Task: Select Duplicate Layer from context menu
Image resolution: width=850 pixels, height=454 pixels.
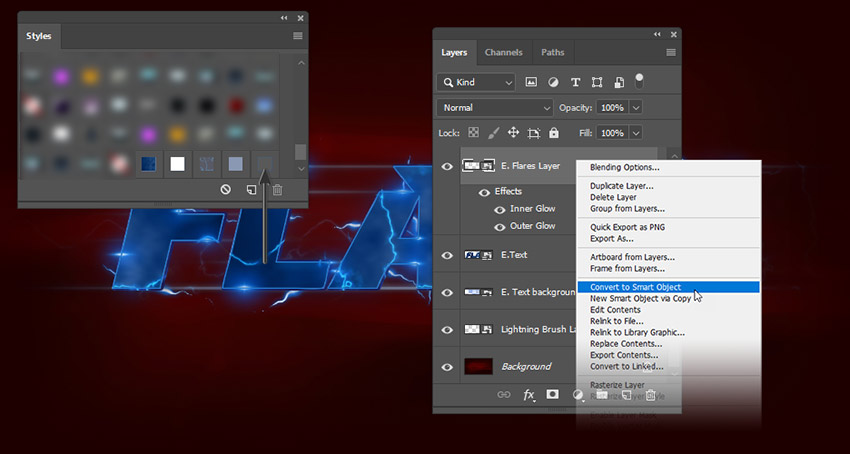Action: [621, 186]
